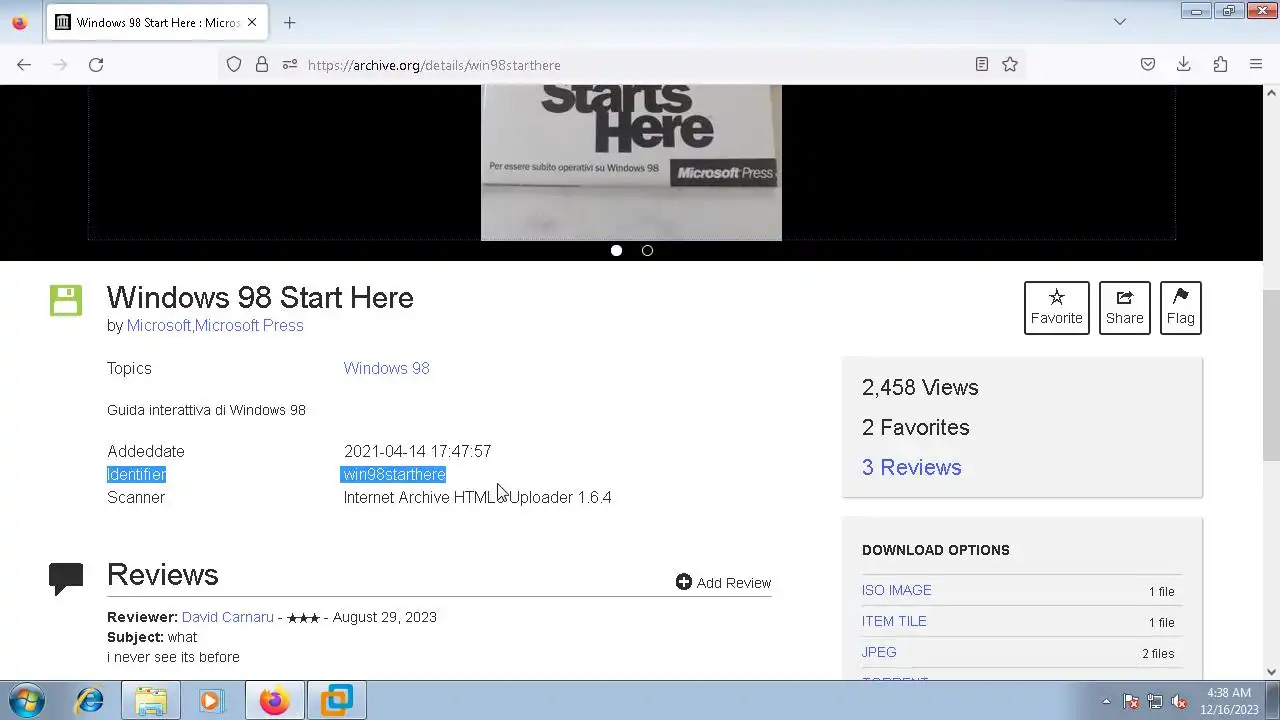Click the green software floppy disk icon
This screenshot has height=720, width=1280.
(x=66, y=300)
